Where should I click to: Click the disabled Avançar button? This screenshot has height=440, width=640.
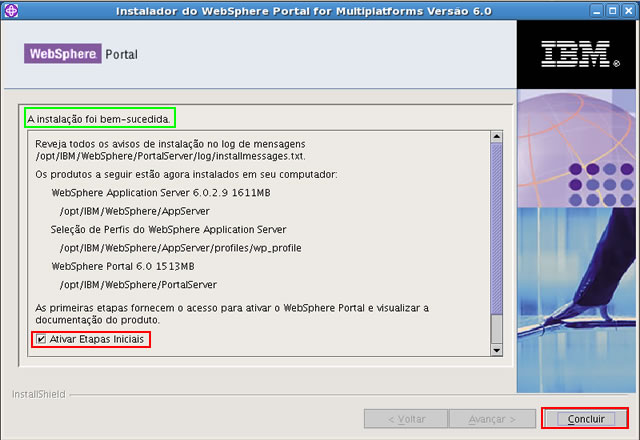[x=492, y=419]
